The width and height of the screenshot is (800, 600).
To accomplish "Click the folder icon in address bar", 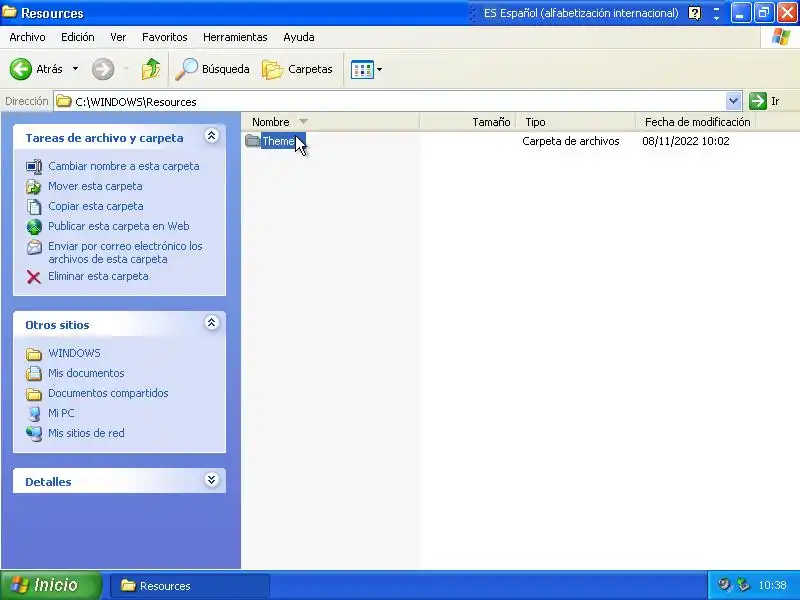I will click(x=64, y=101).
